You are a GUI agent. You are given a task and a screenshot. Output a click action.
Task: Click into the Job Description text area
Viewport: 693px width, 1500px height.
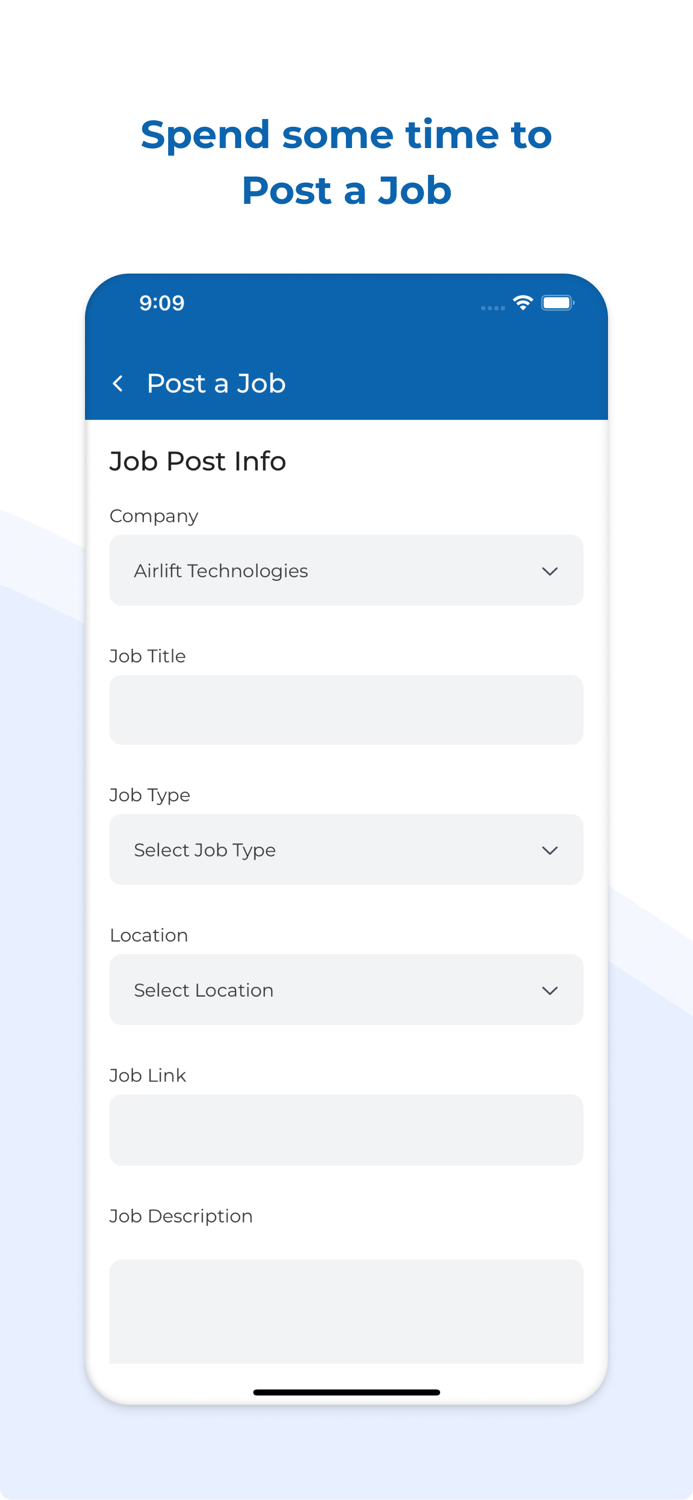(x=346, y=1310)
